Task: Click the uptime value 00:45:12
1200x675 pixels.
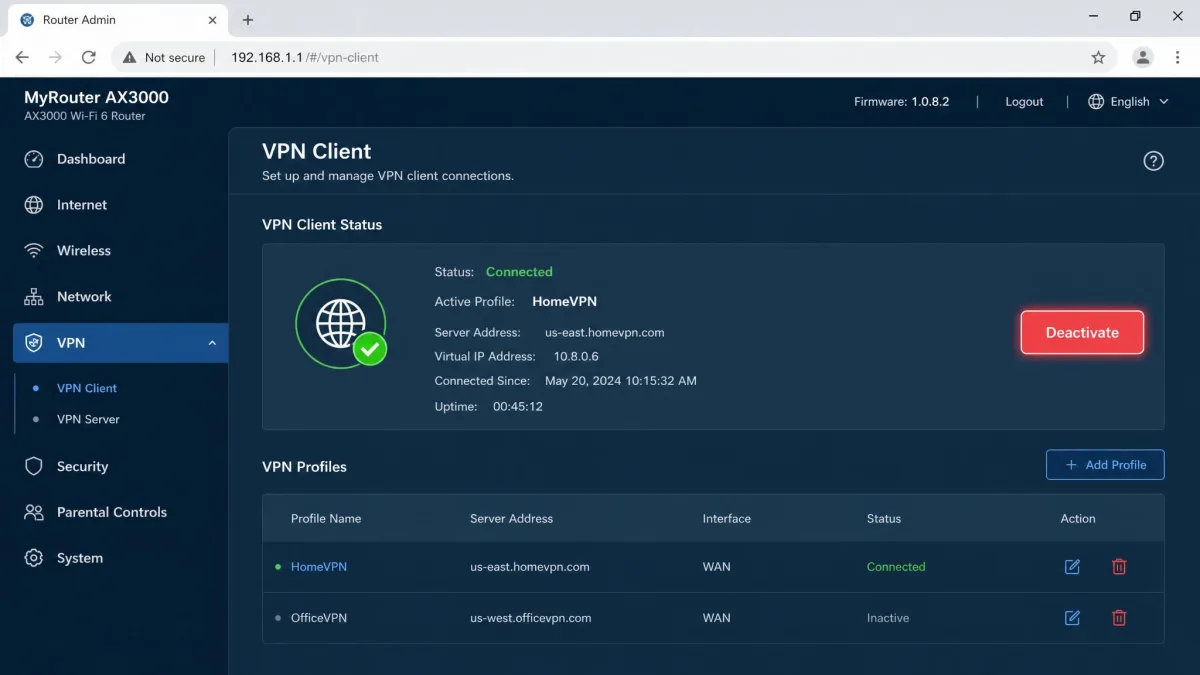Action: tap(518, 407)
